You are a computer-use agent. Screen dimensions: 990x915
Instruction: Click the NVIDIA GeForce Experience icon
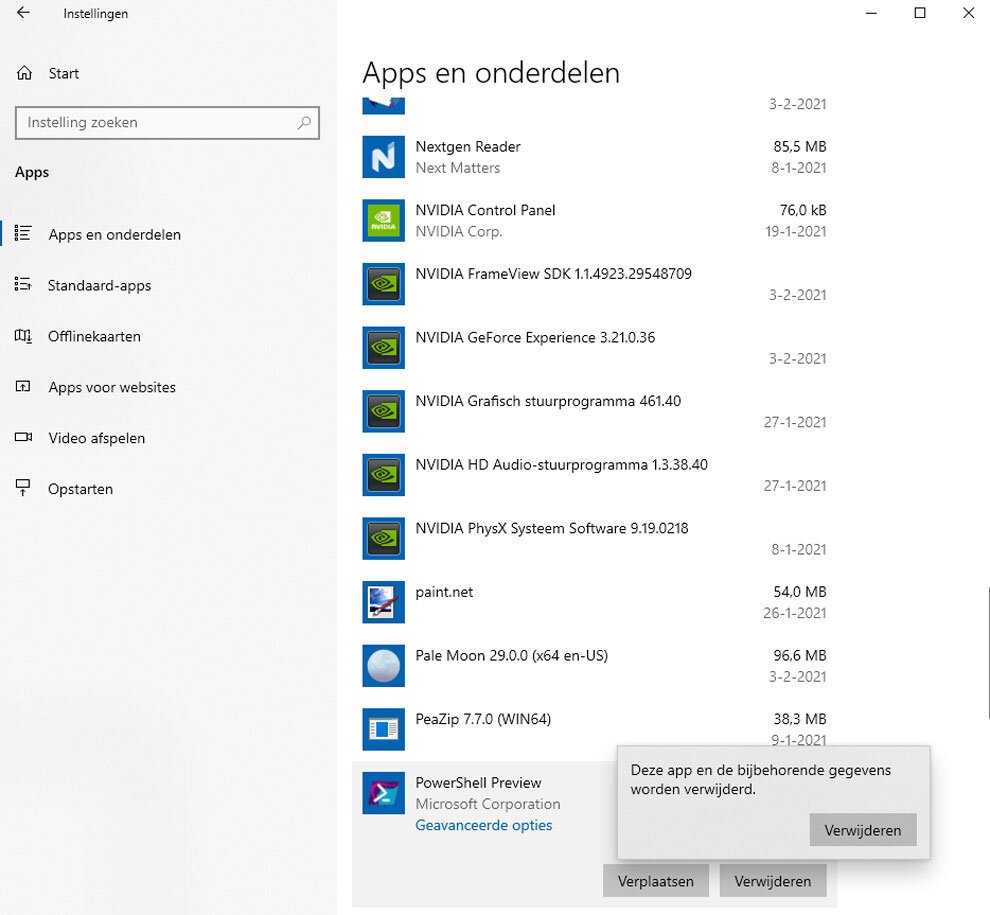383,348
